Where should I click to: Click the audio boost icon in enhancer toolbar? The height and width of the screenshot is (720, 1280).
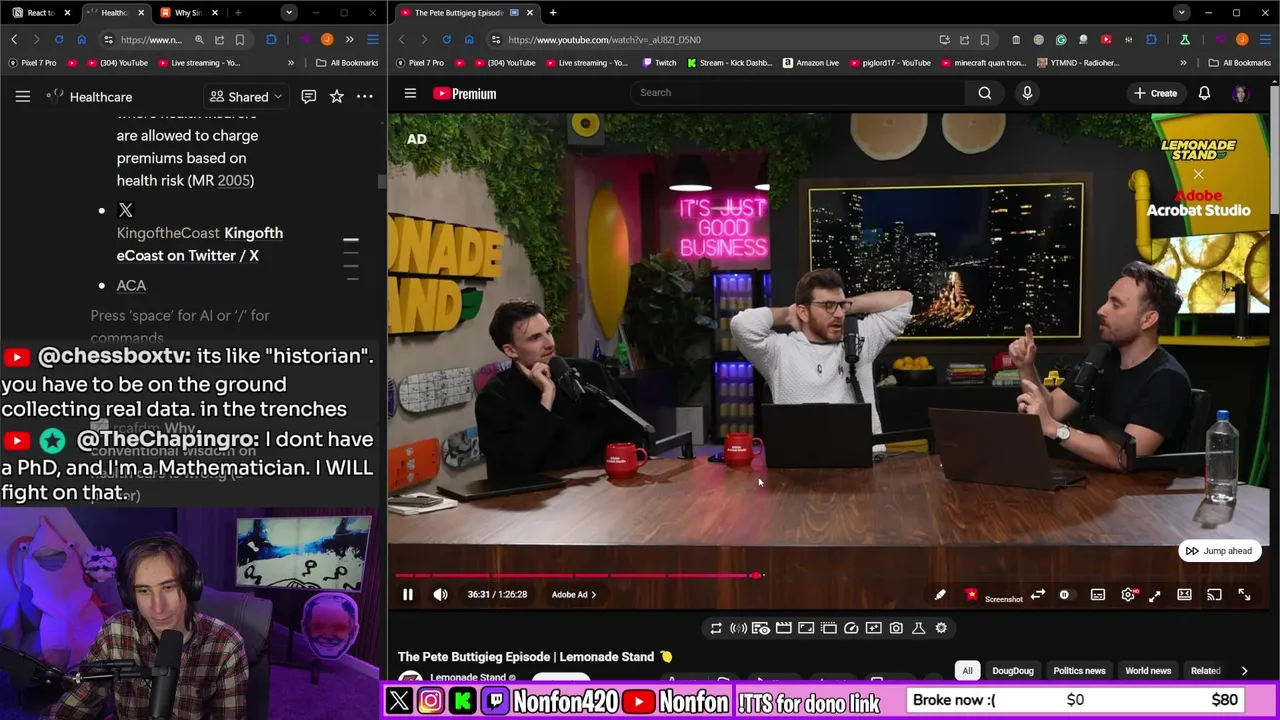[738, 628]
